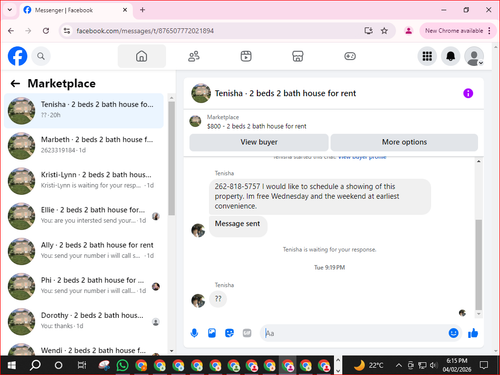Viewport: 500px width, 375px height.
Task: Open the Chrome profile icon
Action: tap(408, 31)
